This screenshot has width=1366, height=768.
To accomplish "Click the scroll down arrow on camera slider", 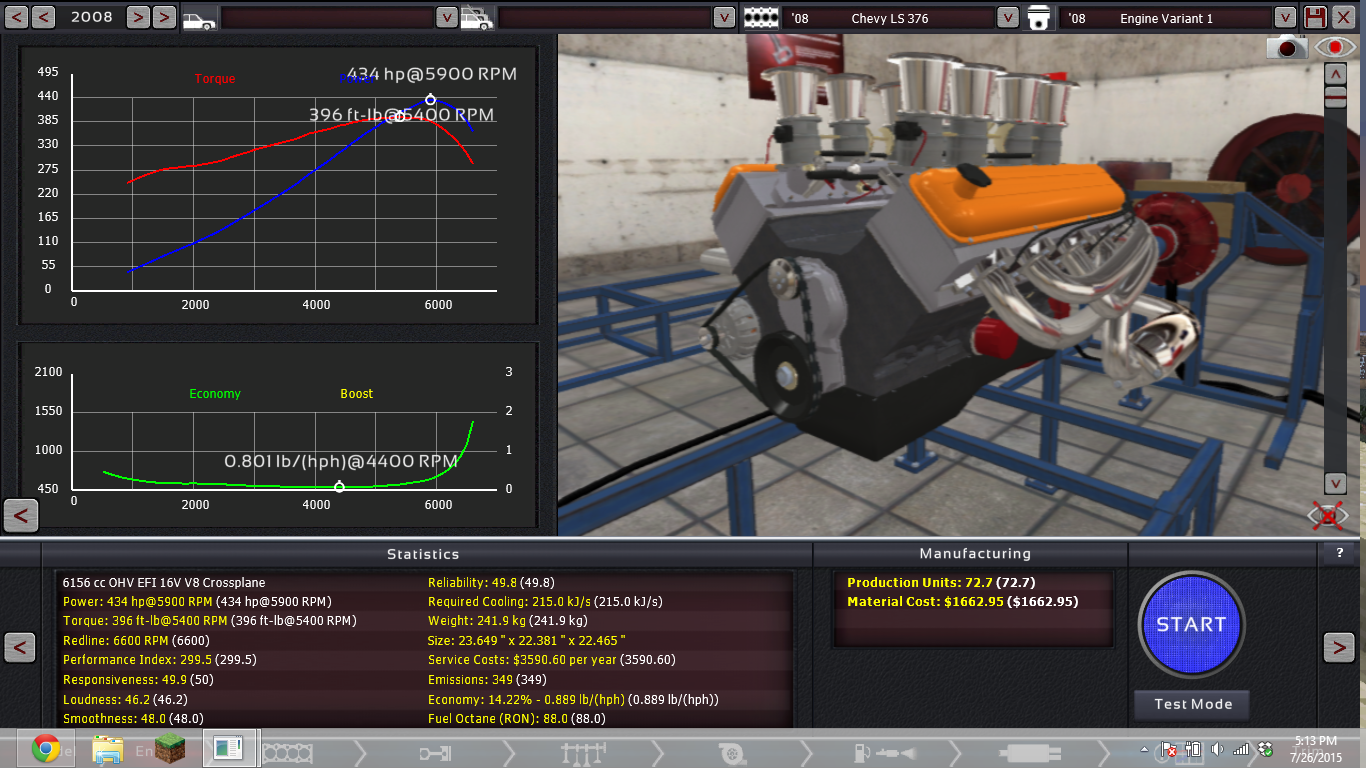I will (x=1335, y=483).
